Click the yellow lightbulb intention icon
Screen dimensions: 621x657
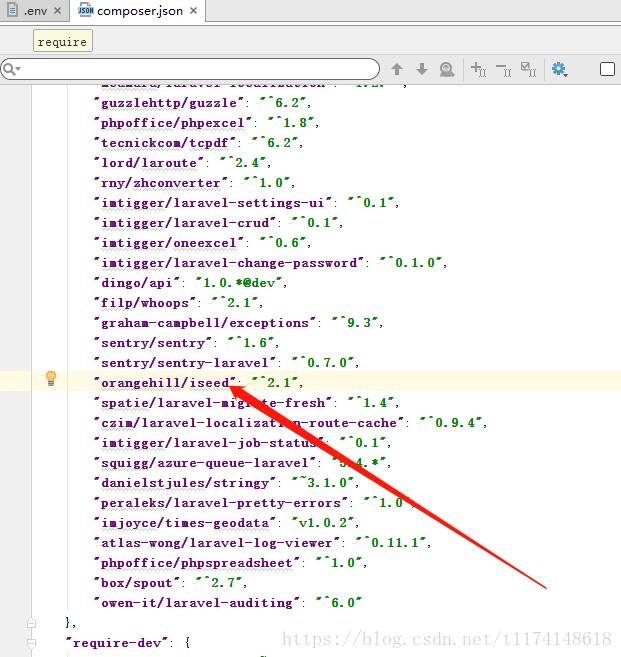click(50, 379)
